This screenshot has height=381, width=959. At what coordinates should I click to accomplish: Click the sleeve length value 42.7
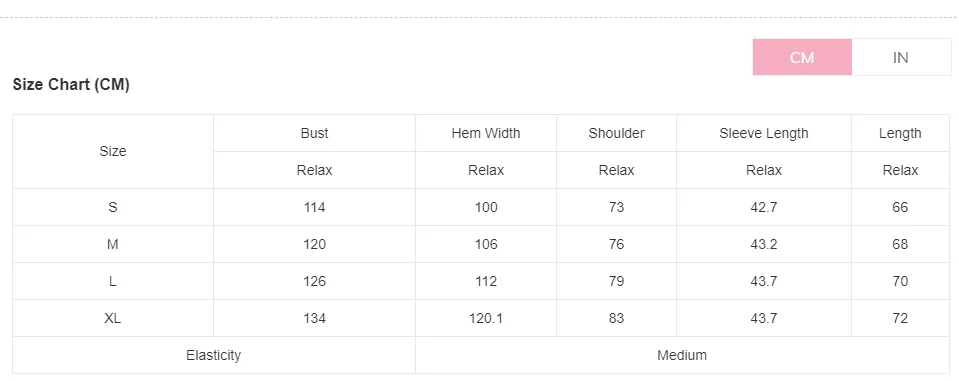coord(764,207)
